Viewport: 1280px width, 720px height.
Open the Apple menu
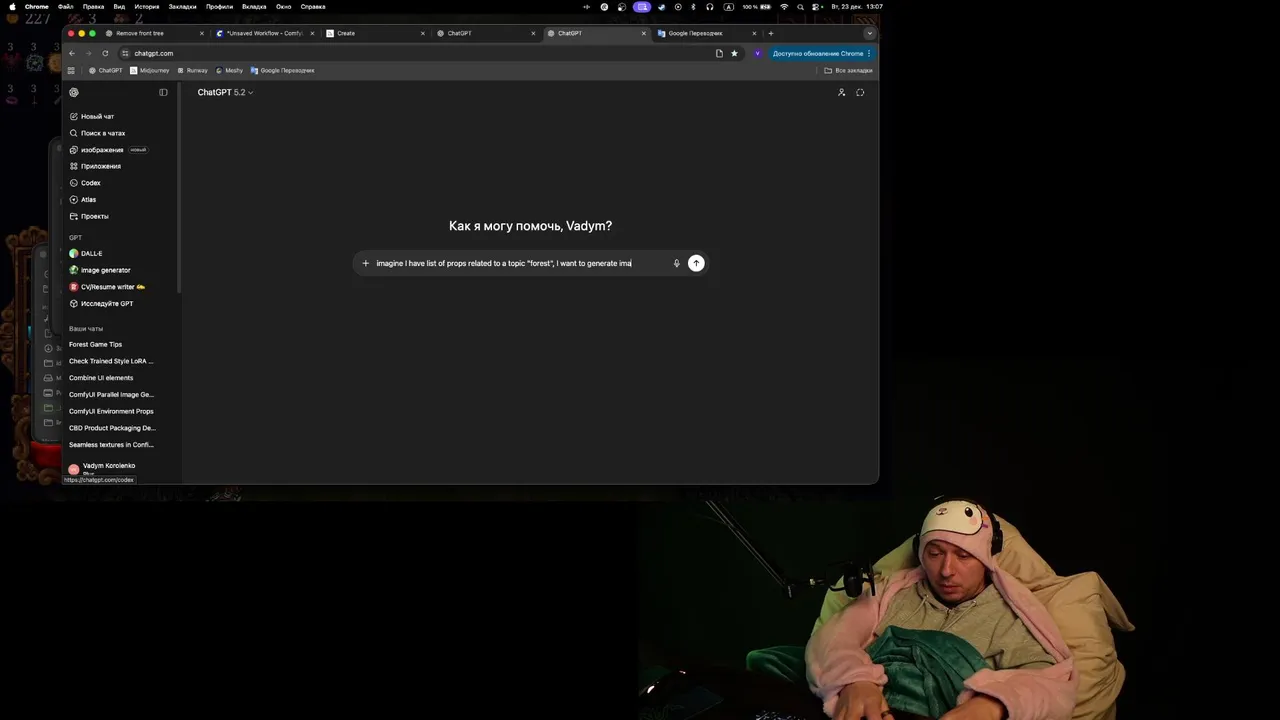[x=12, y=7]
